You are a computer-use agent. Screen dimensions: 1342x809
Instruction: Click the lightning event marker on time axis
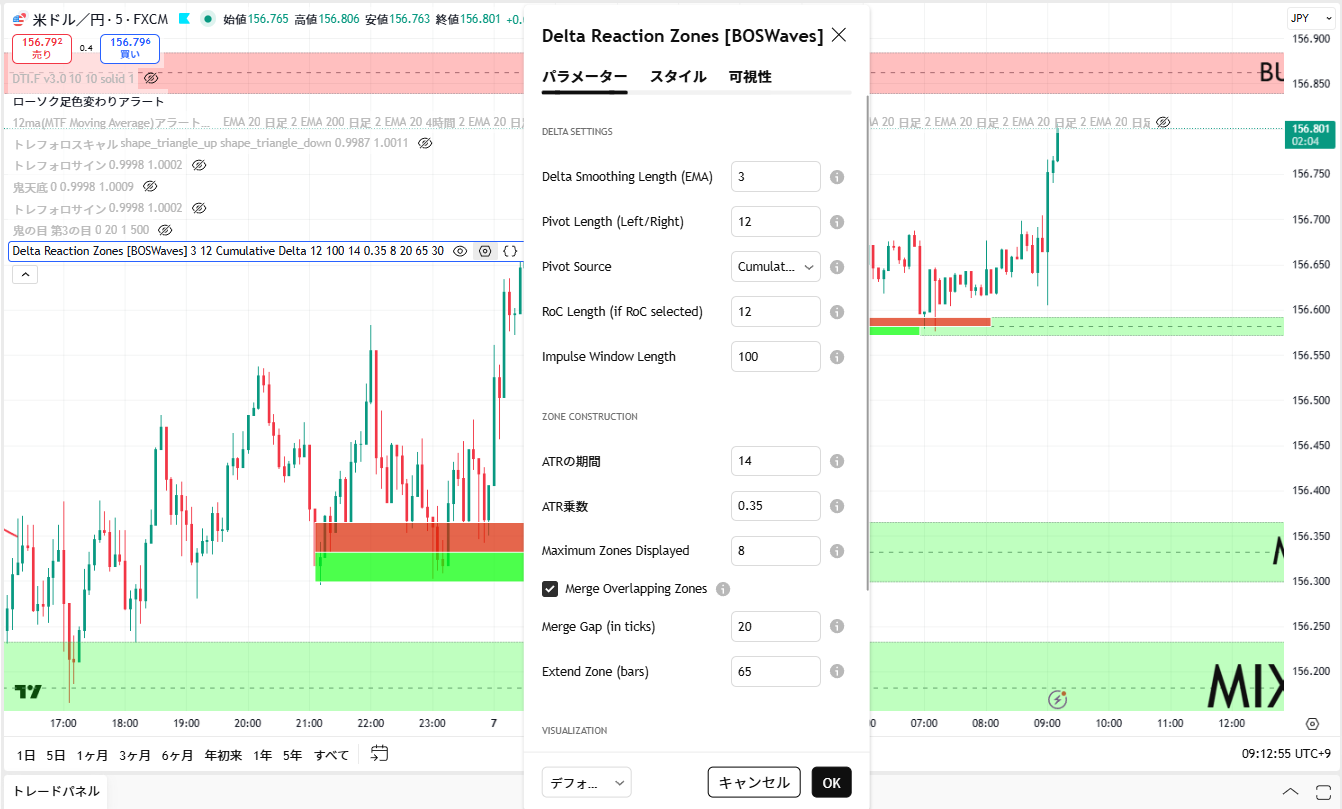click(x=1058, y=699)
